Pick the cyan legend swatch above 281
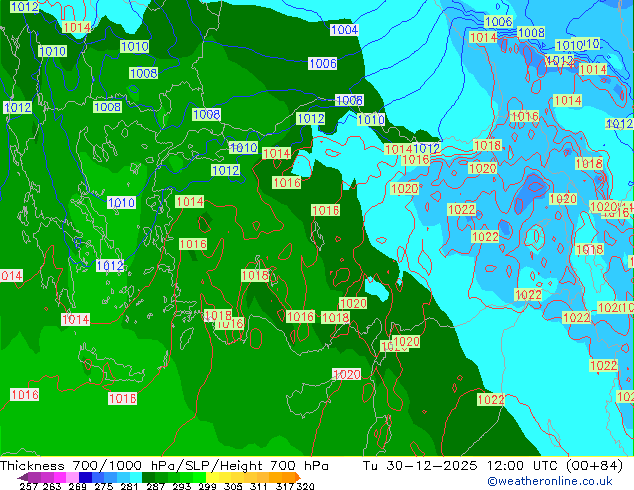The image size is (634, 490). [x=135, y=477]
